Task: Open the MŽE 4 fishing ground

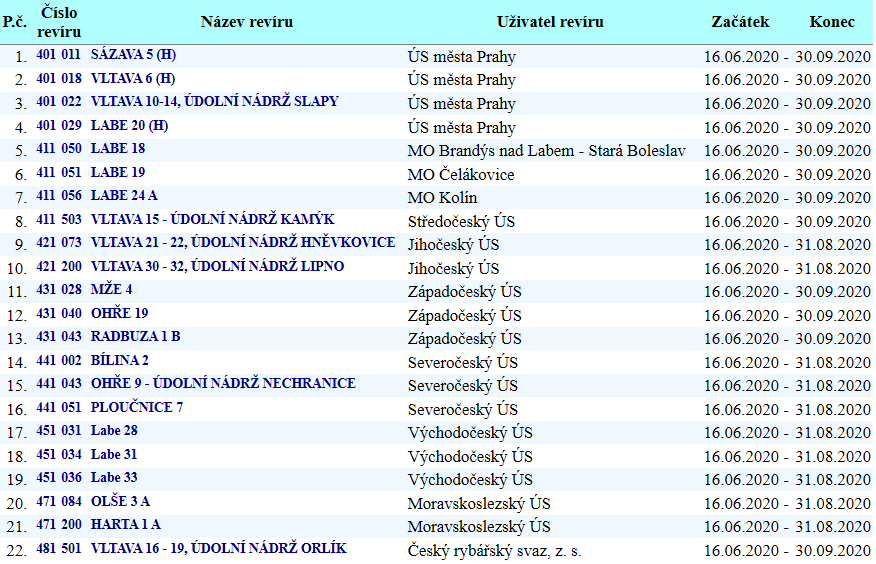Action: pyautogui.click(x=111, y=289)
